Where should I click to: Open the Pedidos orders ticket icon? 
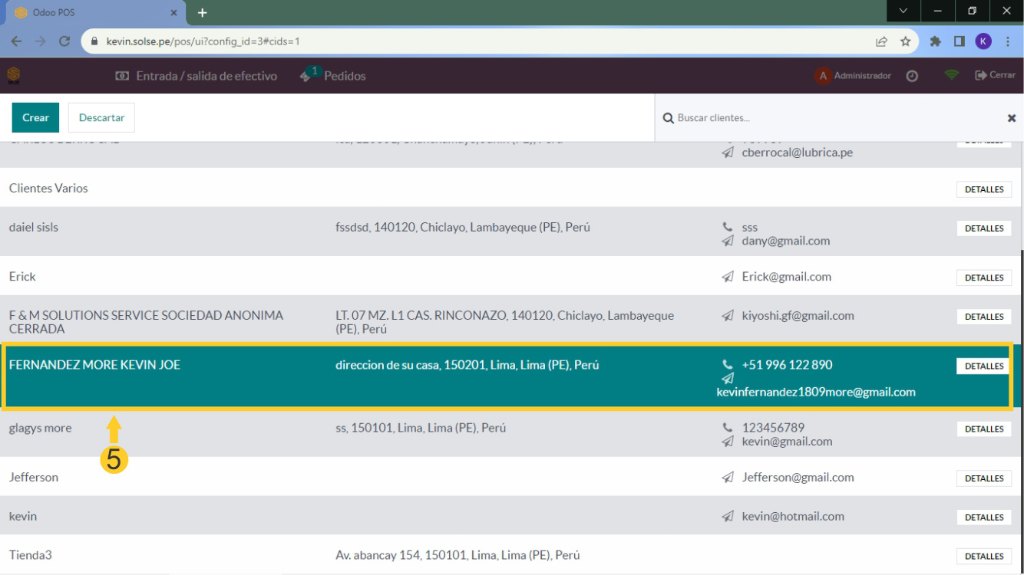pos(306,76)
